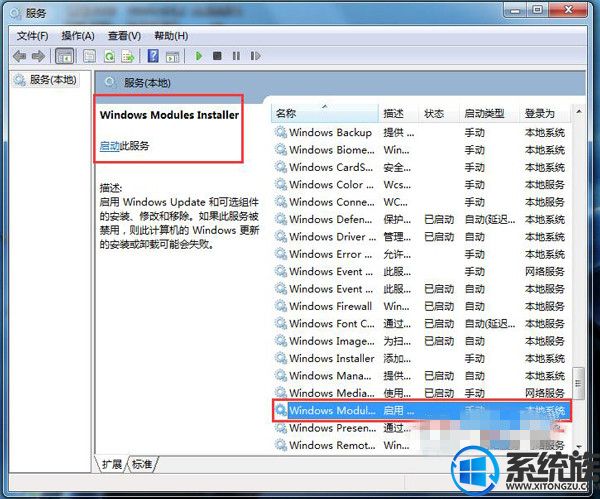The width and height of the screenshot is (600, 499).
Task: Click the vertical scrollbar thumb in services list
Action: tap(579, 383)
